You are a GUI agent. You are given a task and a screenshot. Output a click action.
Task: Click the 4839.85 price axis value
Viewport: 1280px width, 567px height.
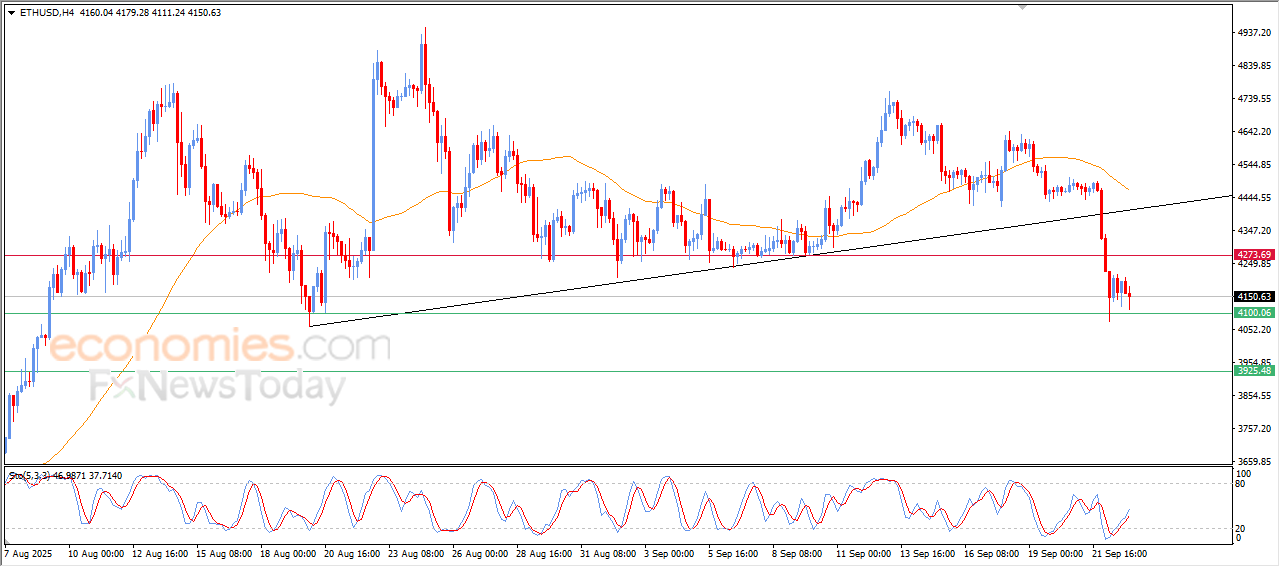(x=1254, y=66)
